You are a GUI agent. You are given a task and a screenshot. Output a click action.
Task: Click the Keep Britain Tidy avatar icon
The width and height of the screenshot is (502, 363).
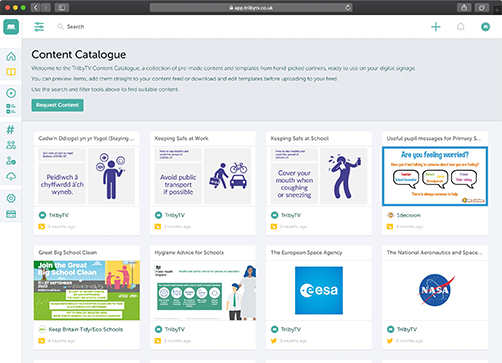(42, 329)
